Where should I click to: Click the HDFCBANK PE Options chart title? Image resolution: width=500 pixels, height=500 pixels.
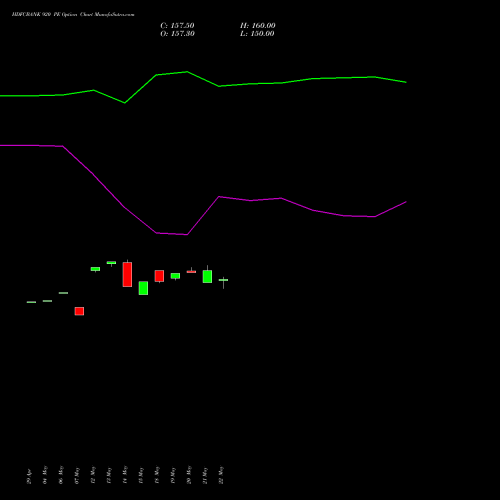pos(73,15)
